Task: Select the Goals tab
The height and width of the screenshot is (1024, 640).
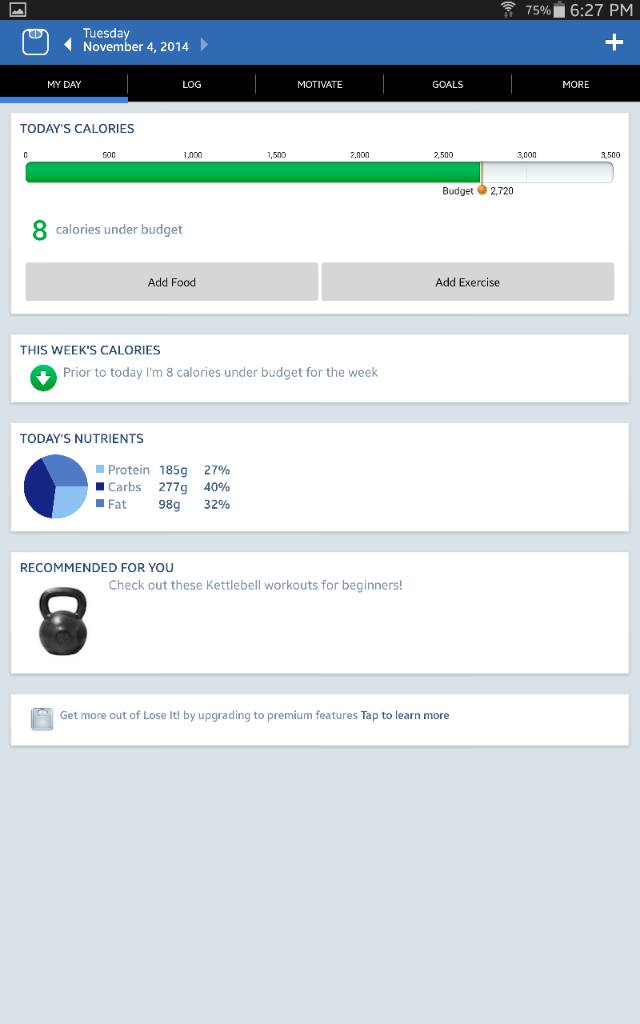Action: click(447, 84)
